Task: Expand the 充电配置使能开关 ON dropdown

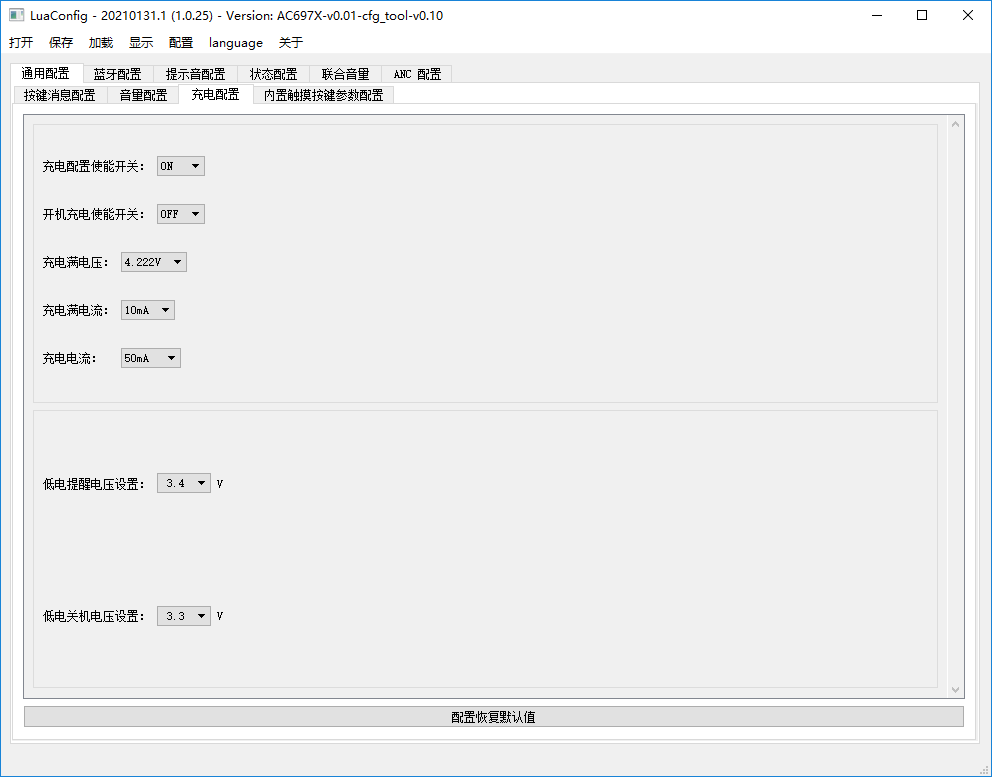Action: tap(181, 166)
